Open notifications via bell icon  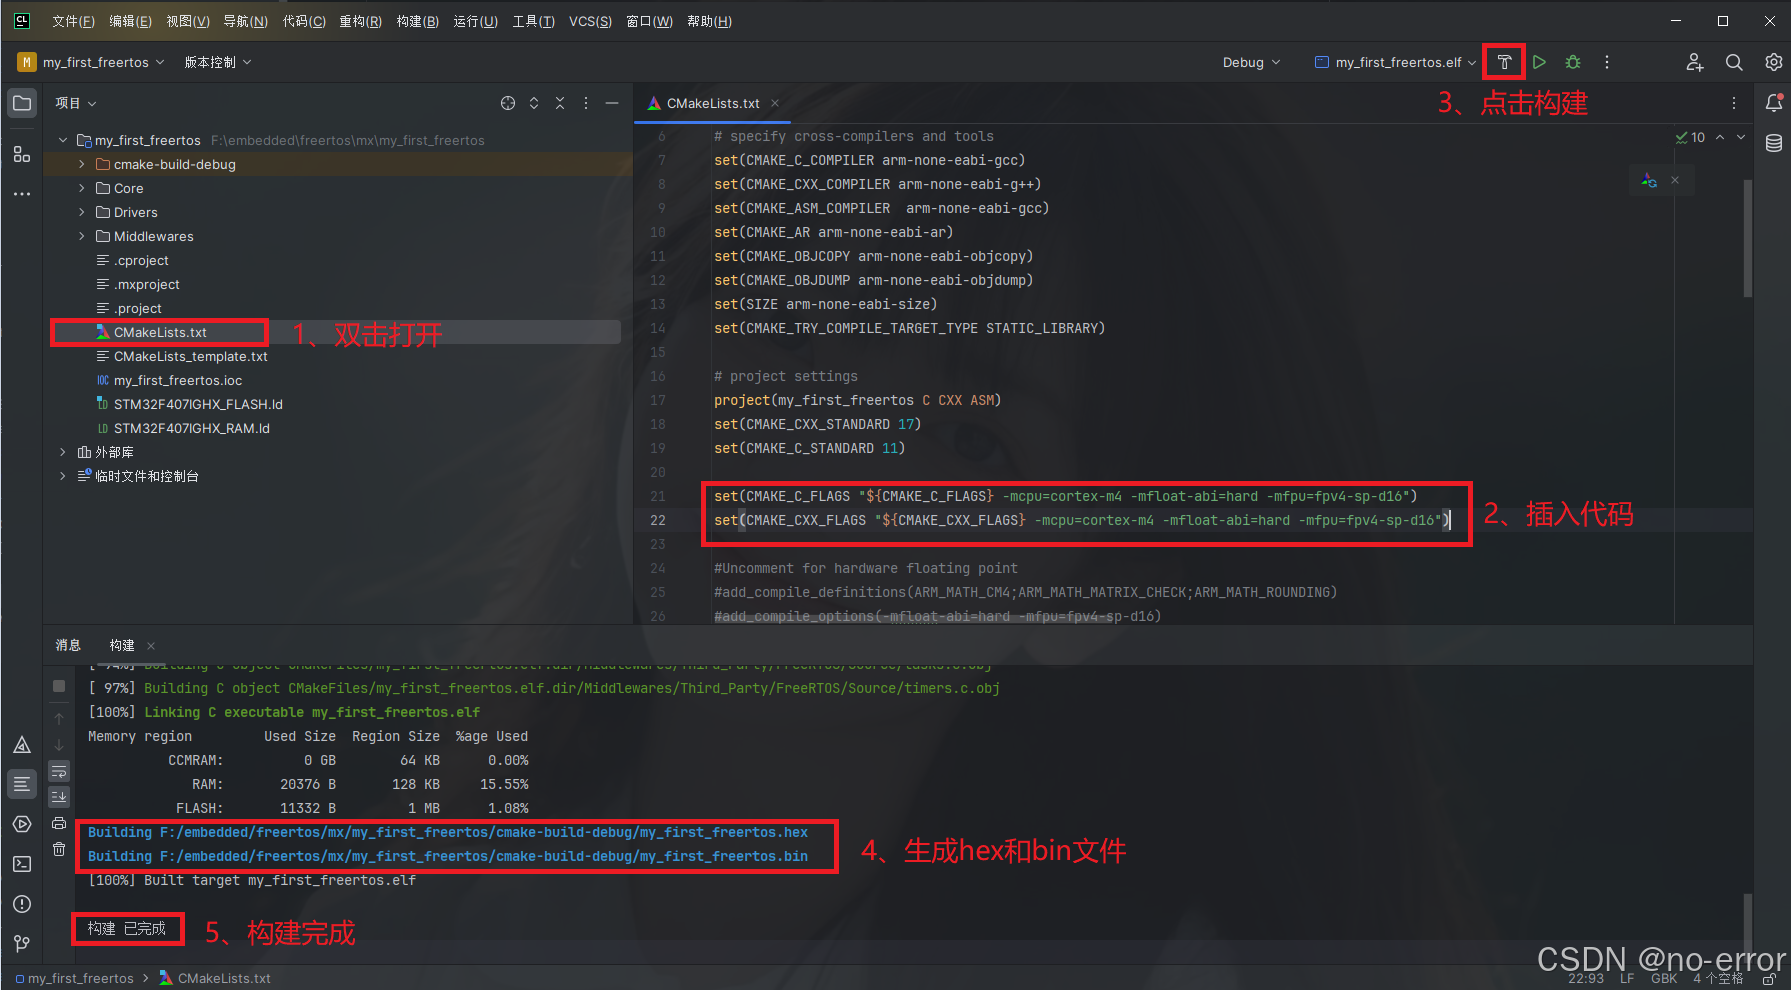[x=1774, y=103]
